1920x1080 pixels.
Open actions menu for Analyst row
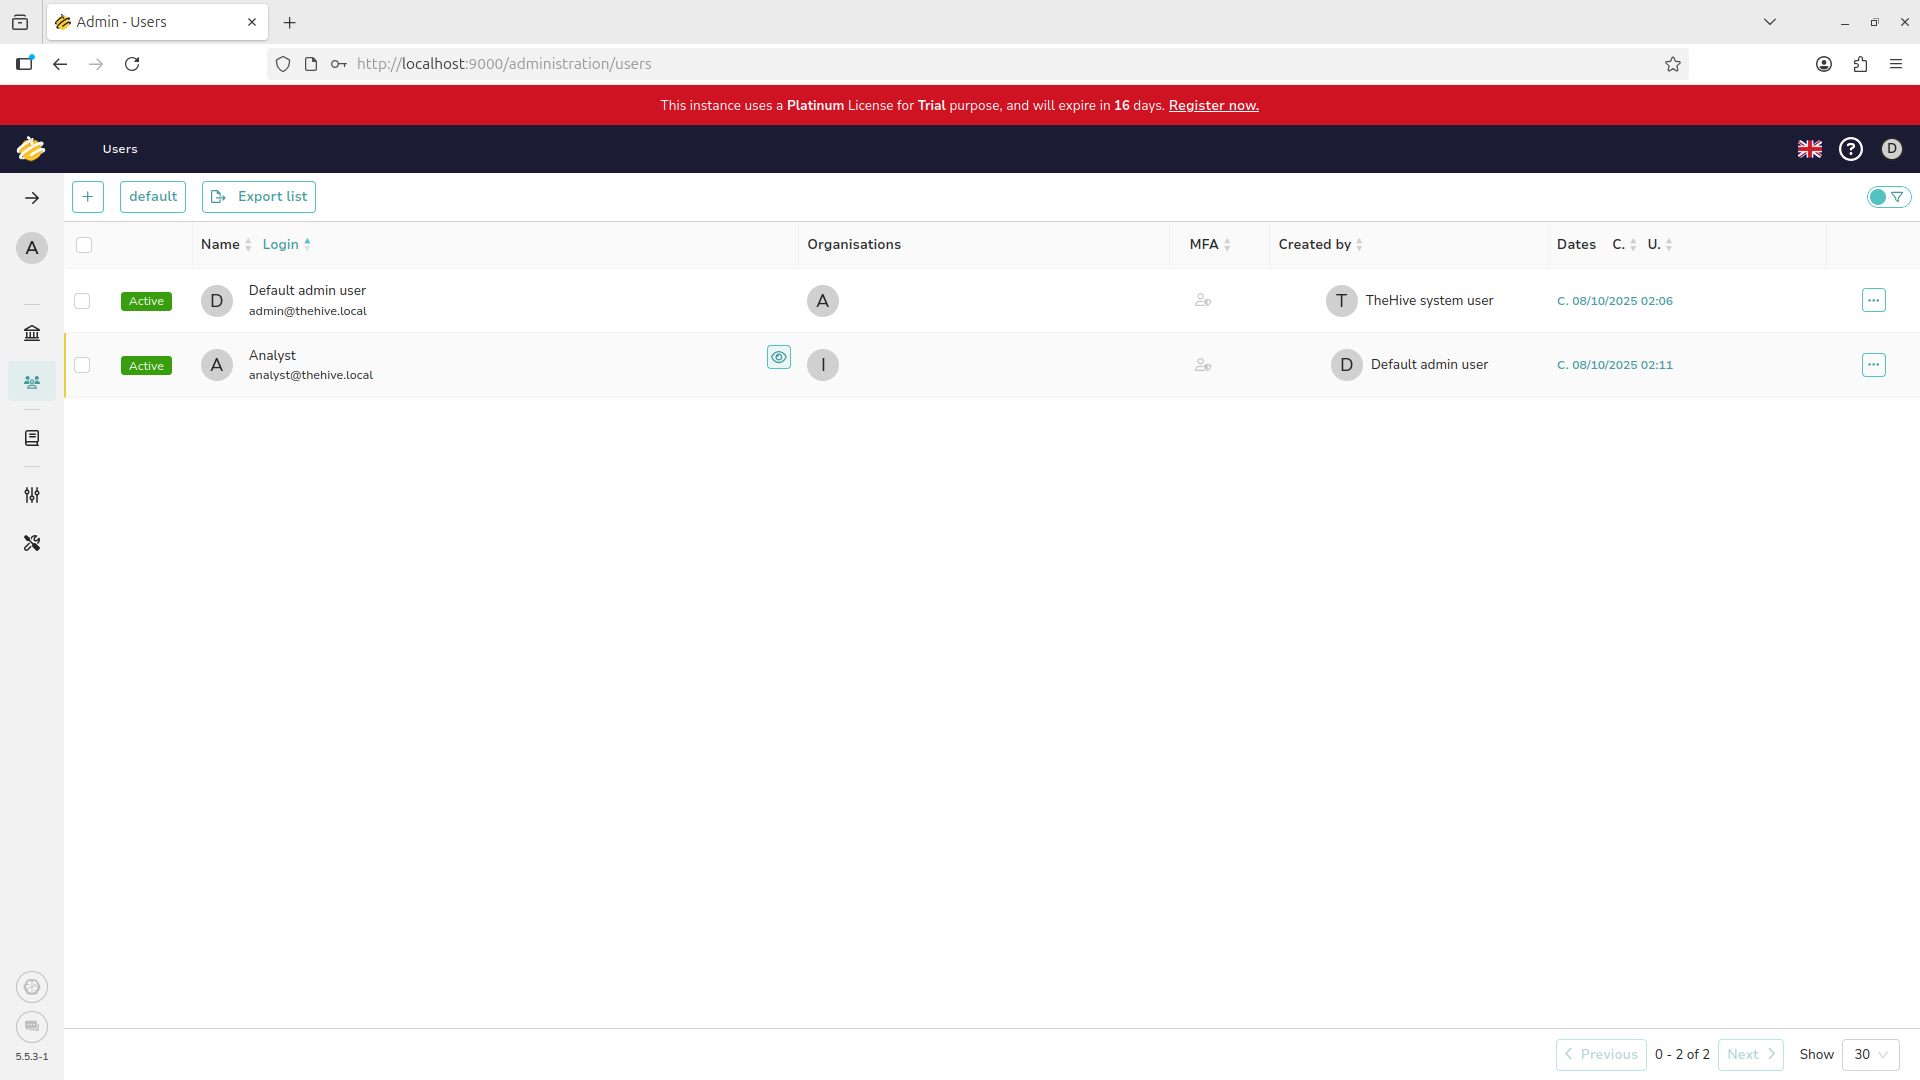1873,365
